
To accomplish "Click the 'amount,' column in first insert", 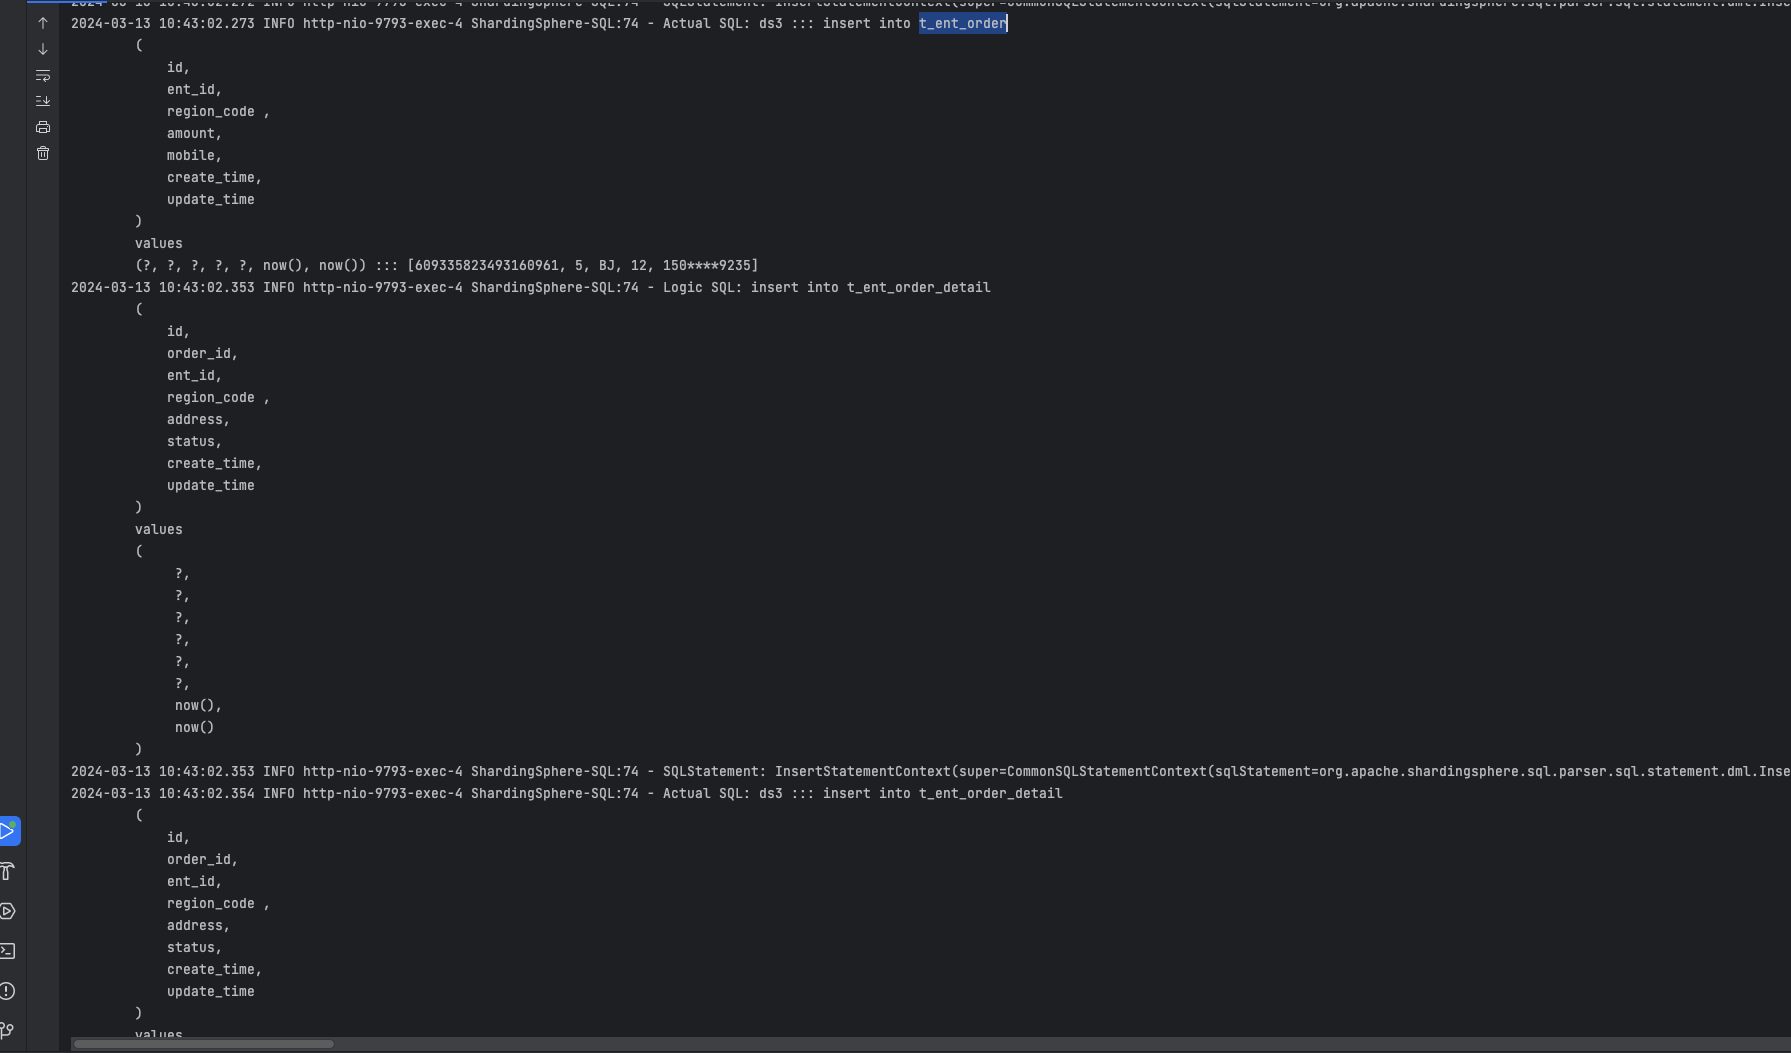I will (194, 134).
